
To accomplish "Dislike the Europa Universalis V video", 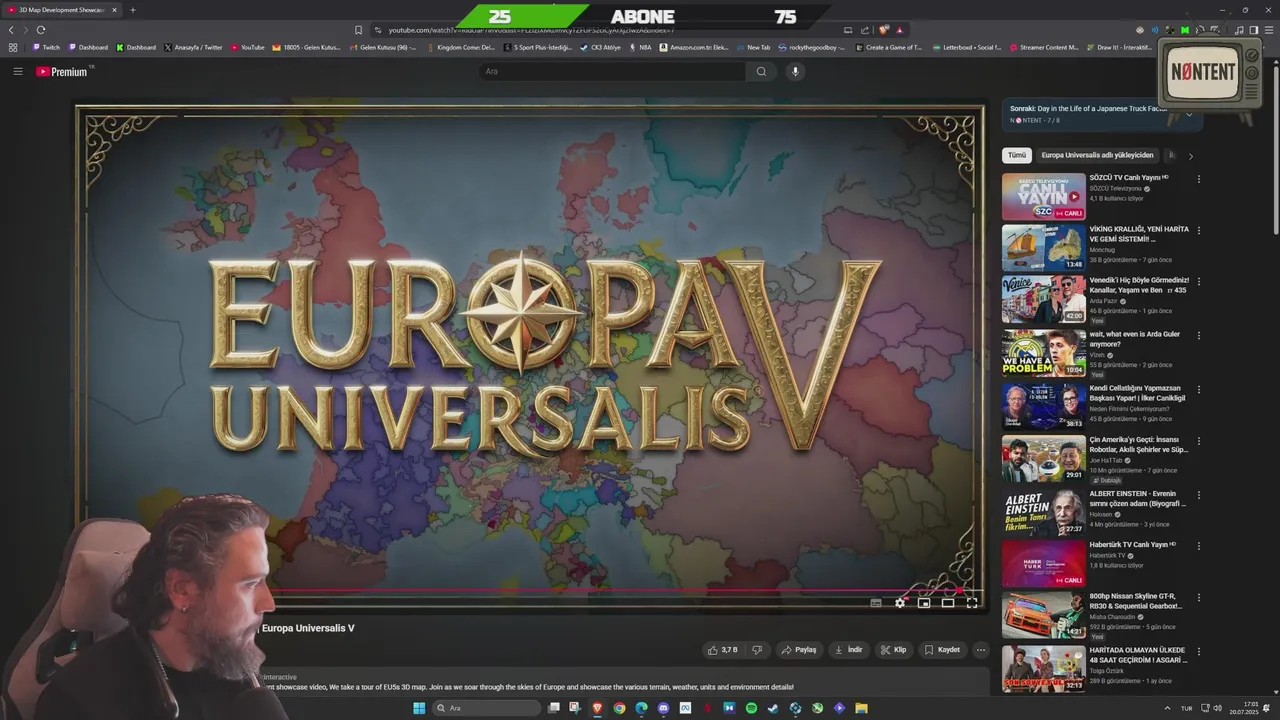I will [757, 649].
